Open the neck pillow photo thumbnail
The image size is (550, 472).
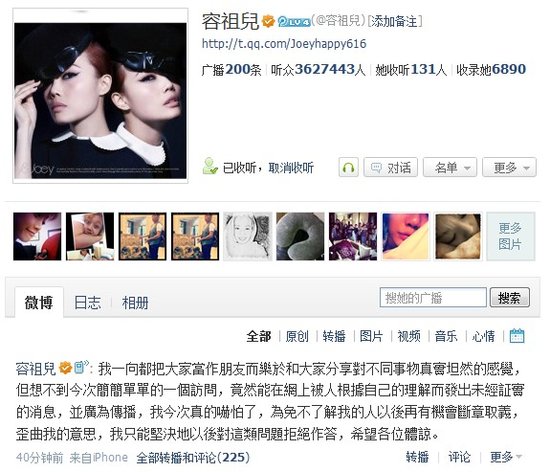[x=300, y=236]
